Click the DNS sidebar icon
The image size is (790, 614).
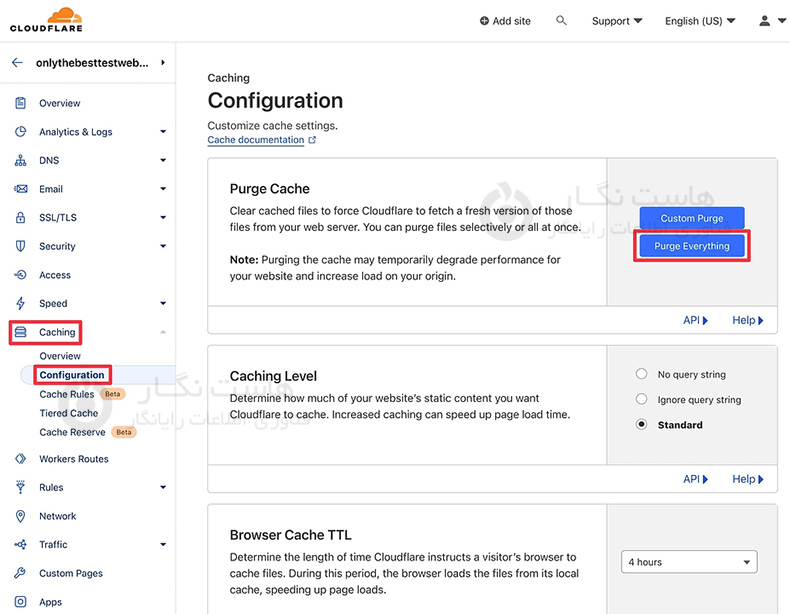click(20, 160)
